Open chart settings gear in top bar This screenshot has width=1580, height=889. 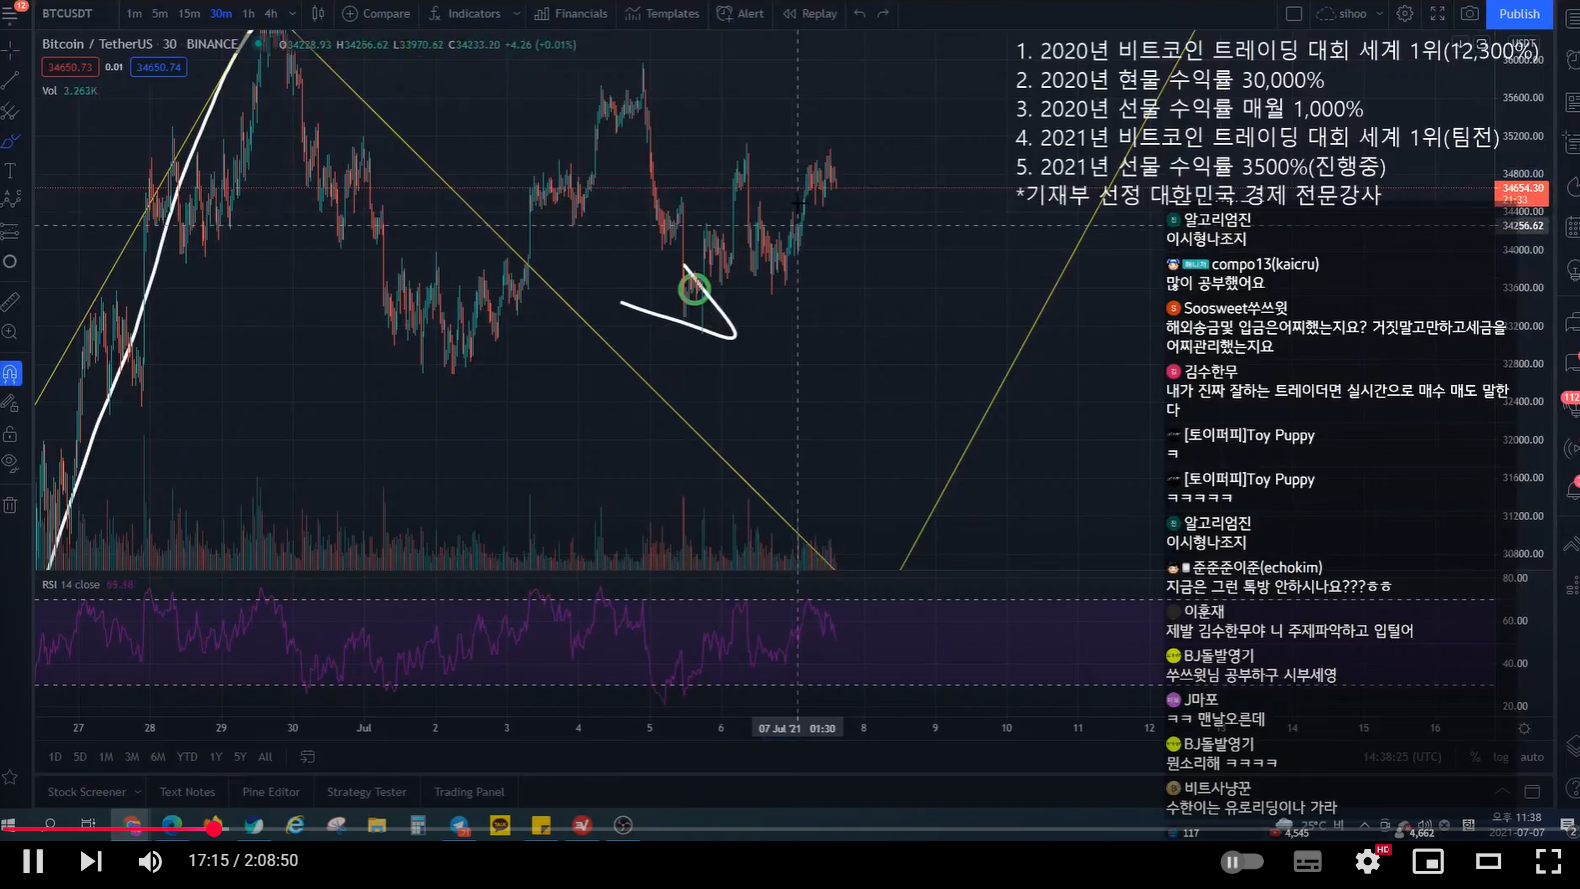(x=1405, y=14)
